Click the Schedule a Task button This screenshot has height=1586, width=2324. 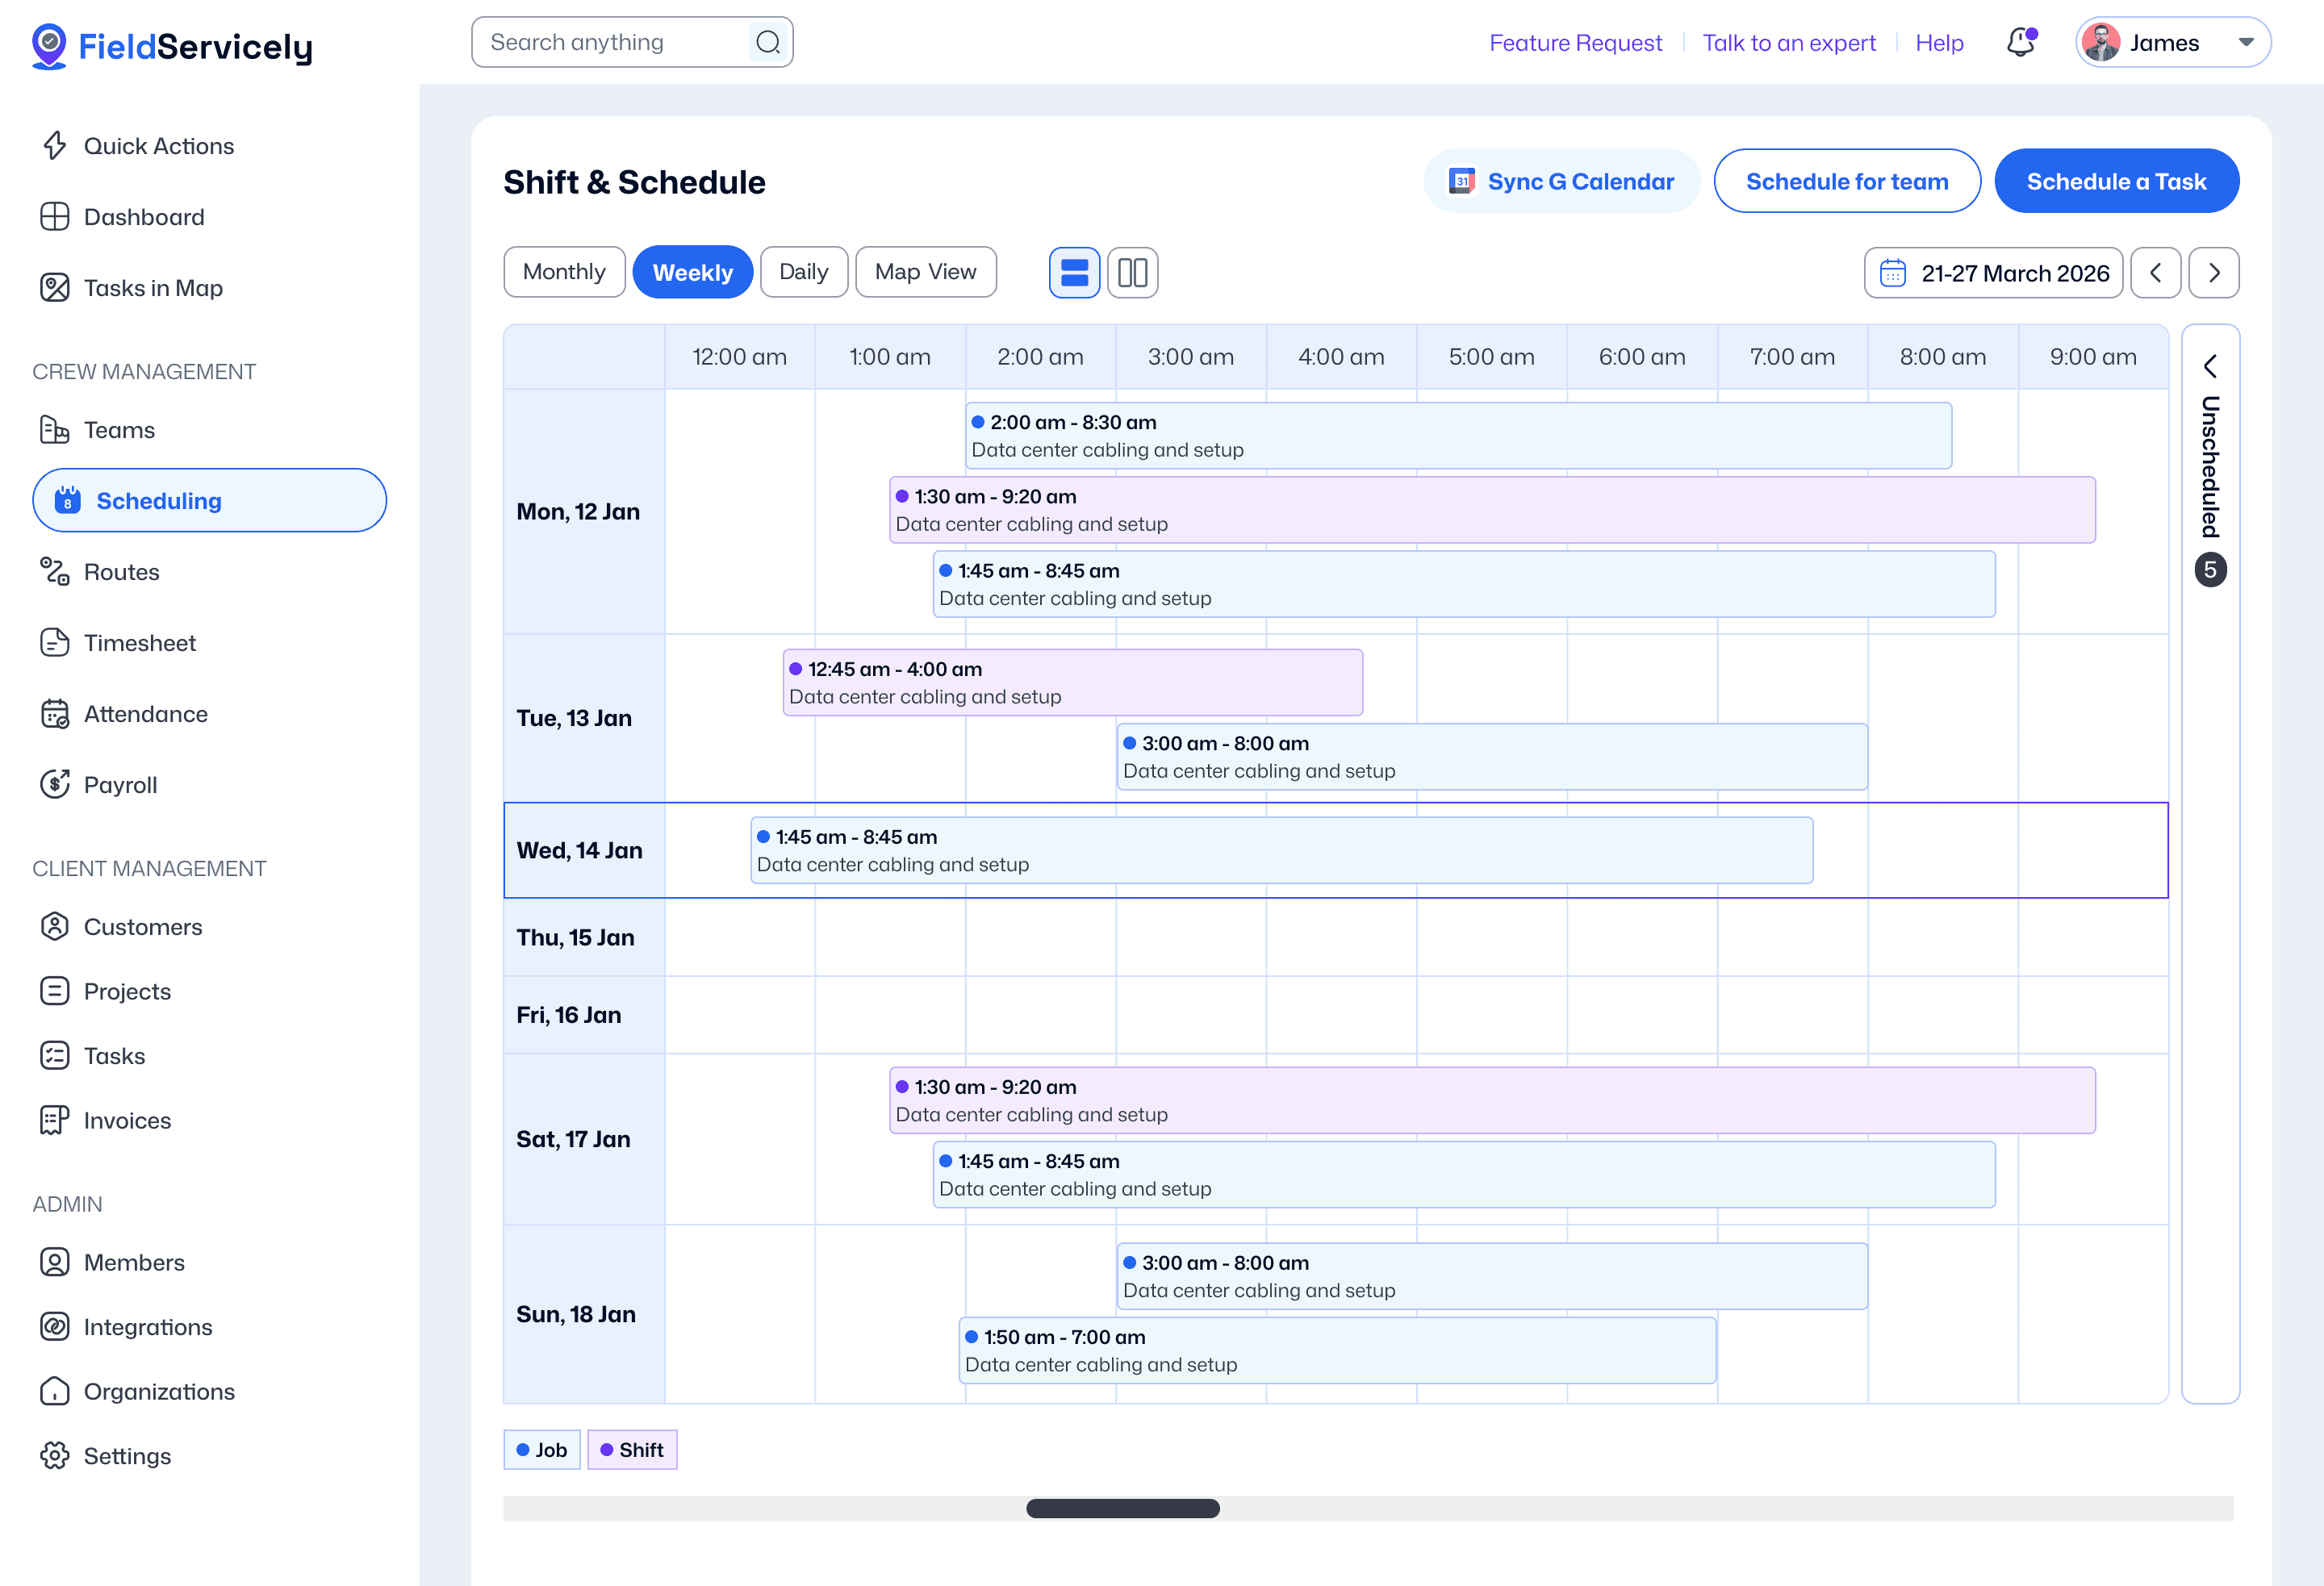pos(2116,181)
